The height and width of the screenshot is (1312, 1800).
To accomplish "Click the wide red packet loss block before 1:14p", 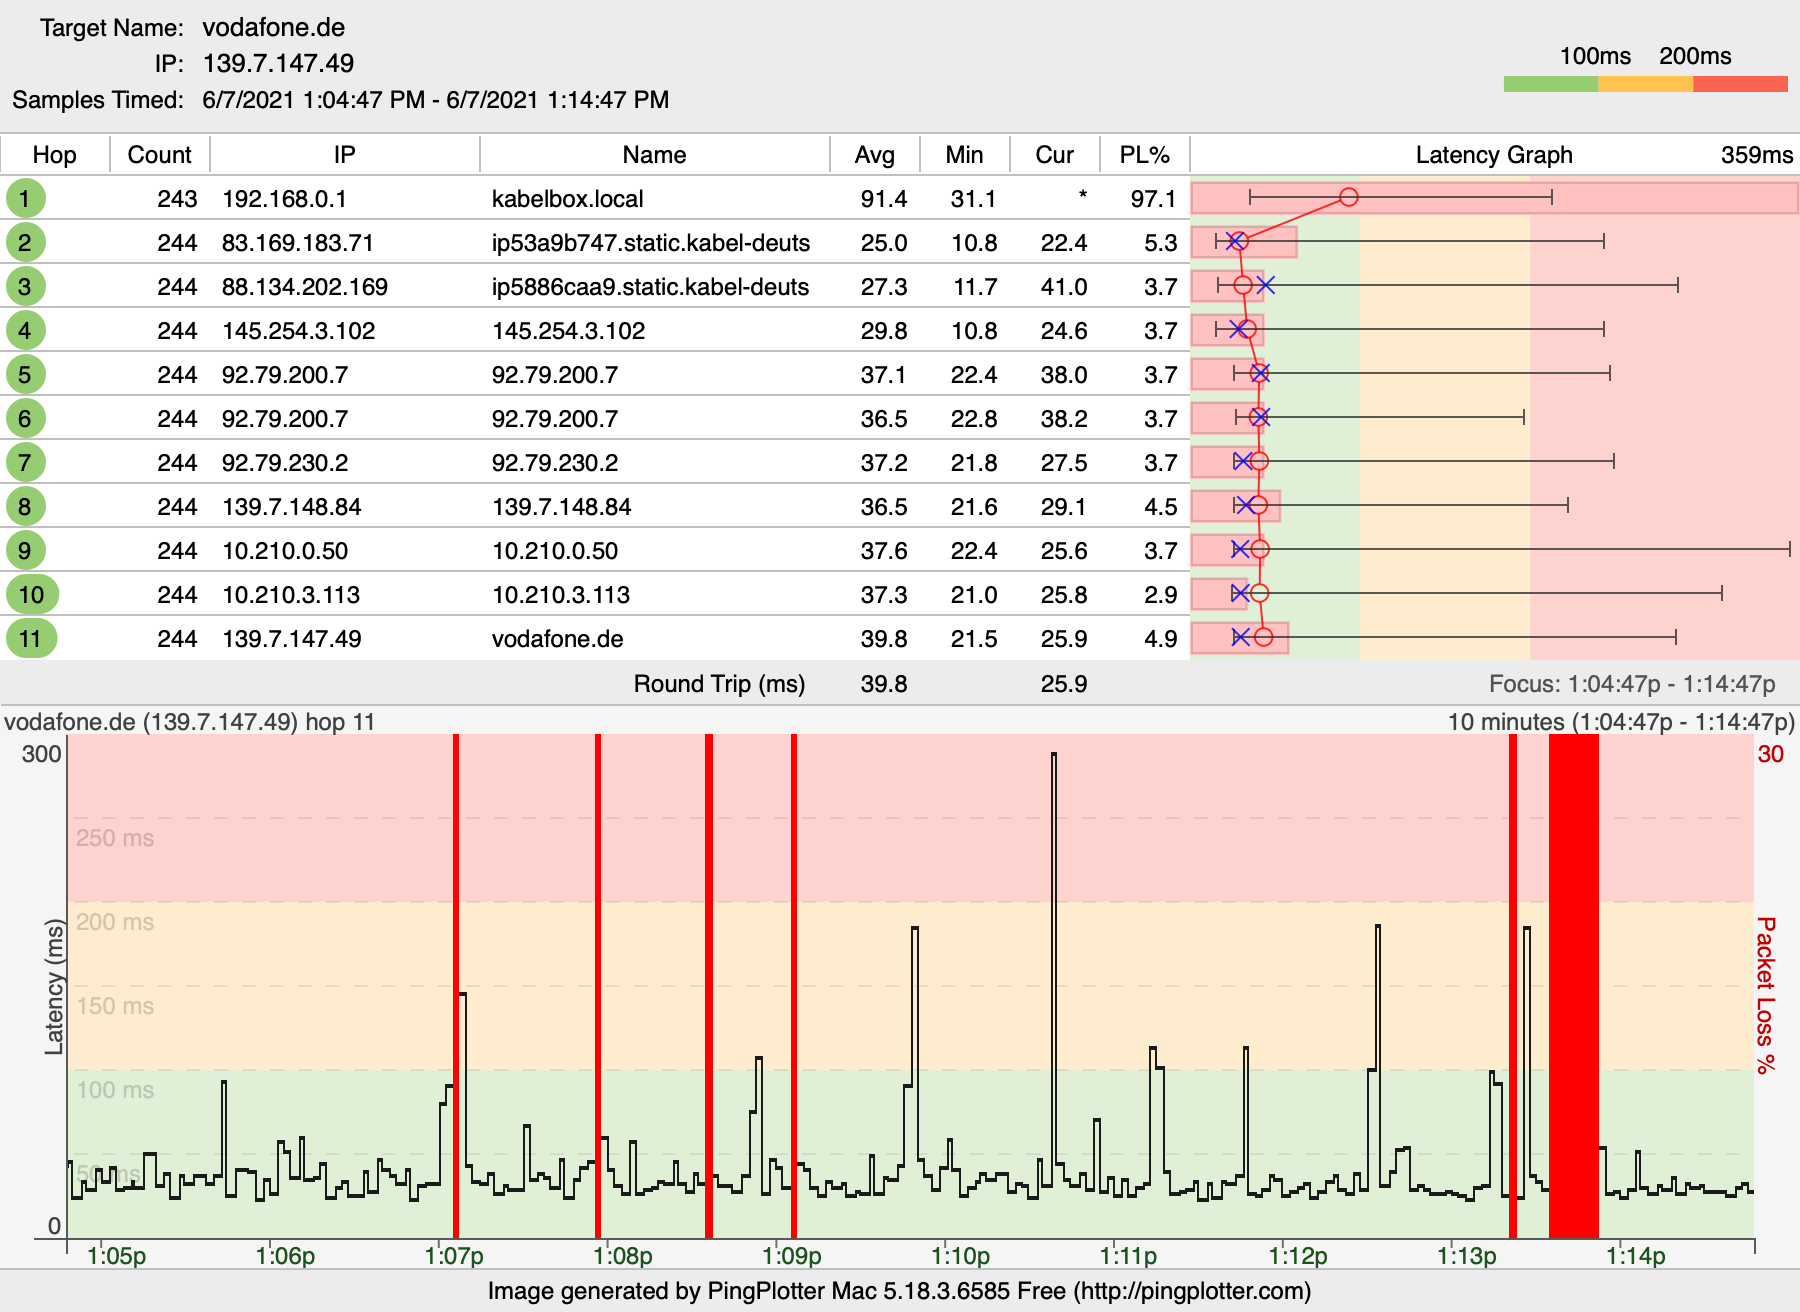I will [1573, 985].
